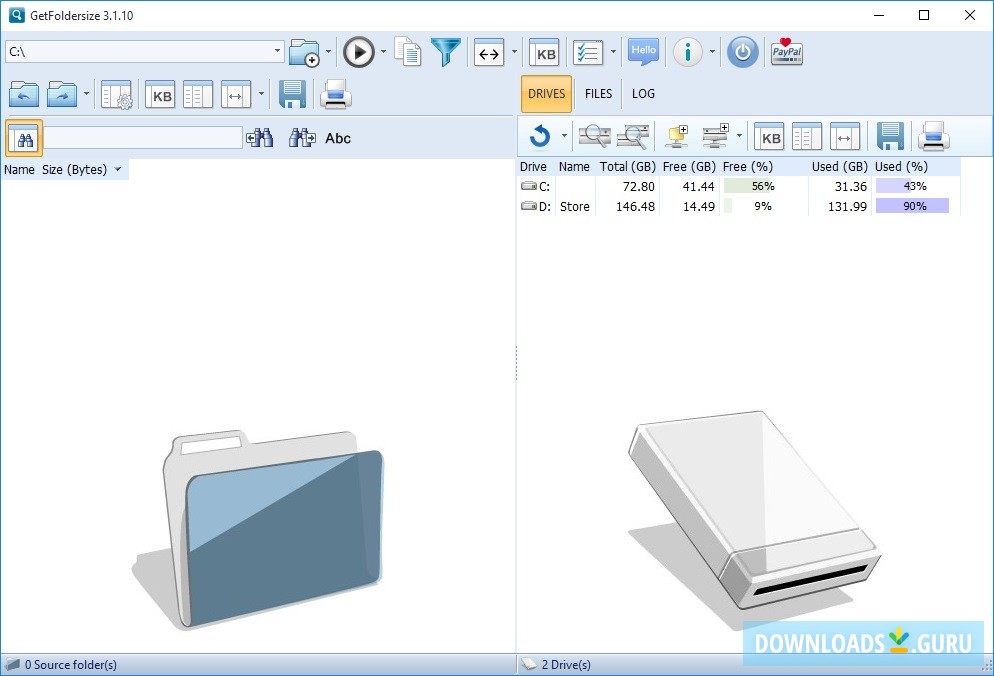Image resolution: width=994 pixels, height=676 pixels.
Task: Click the Name column header in folder pane
Action: (x=19, y=169)
